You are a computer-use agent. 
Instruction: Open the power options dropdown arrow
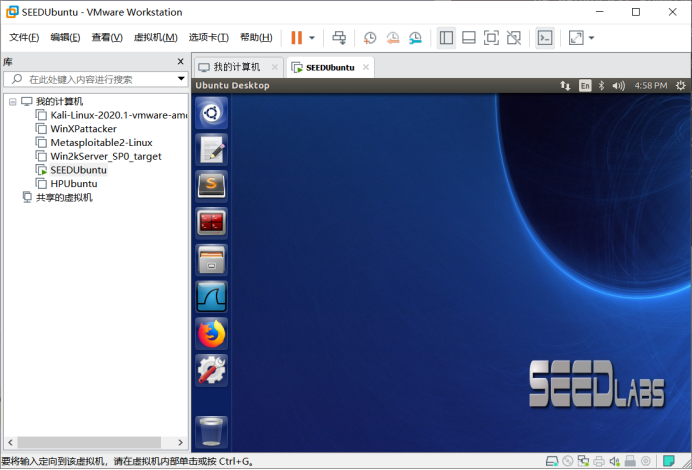coord(312,38)
